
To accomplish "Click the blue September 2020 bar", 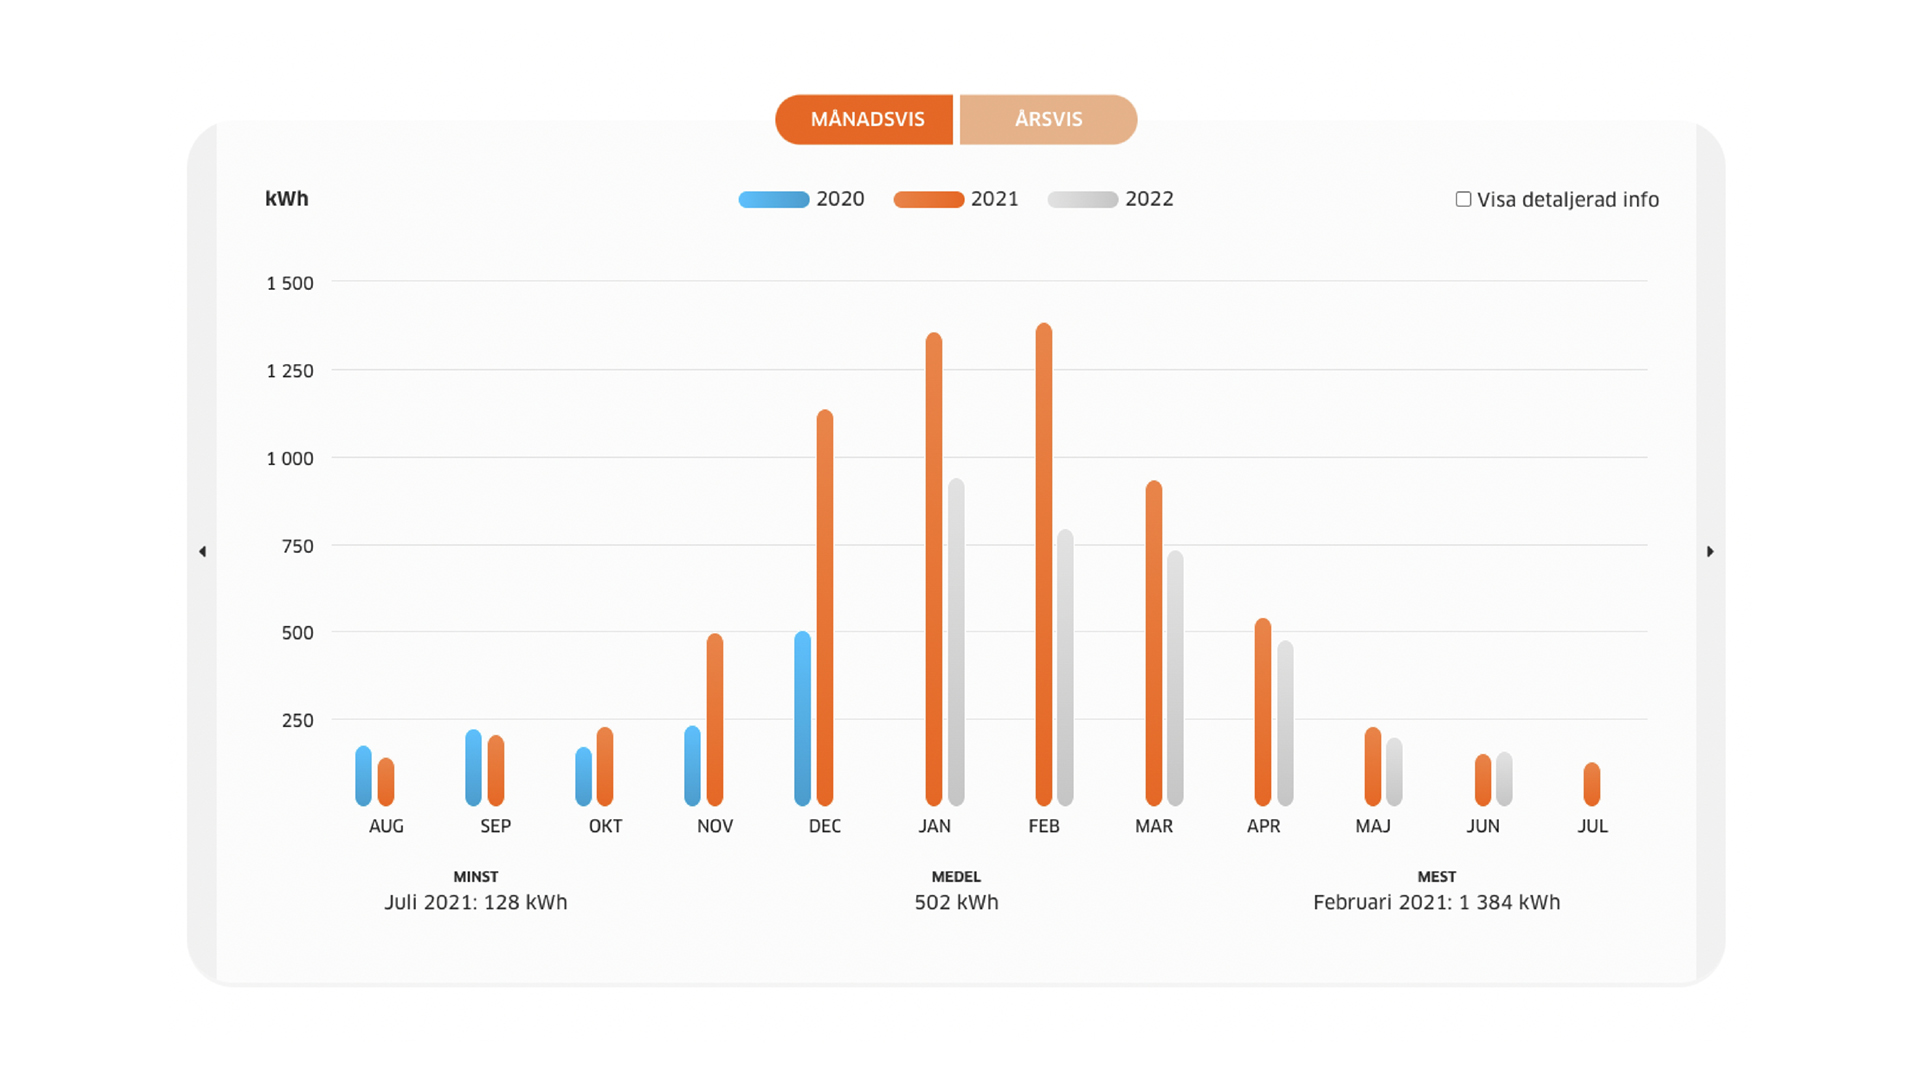I will point(473,768).
